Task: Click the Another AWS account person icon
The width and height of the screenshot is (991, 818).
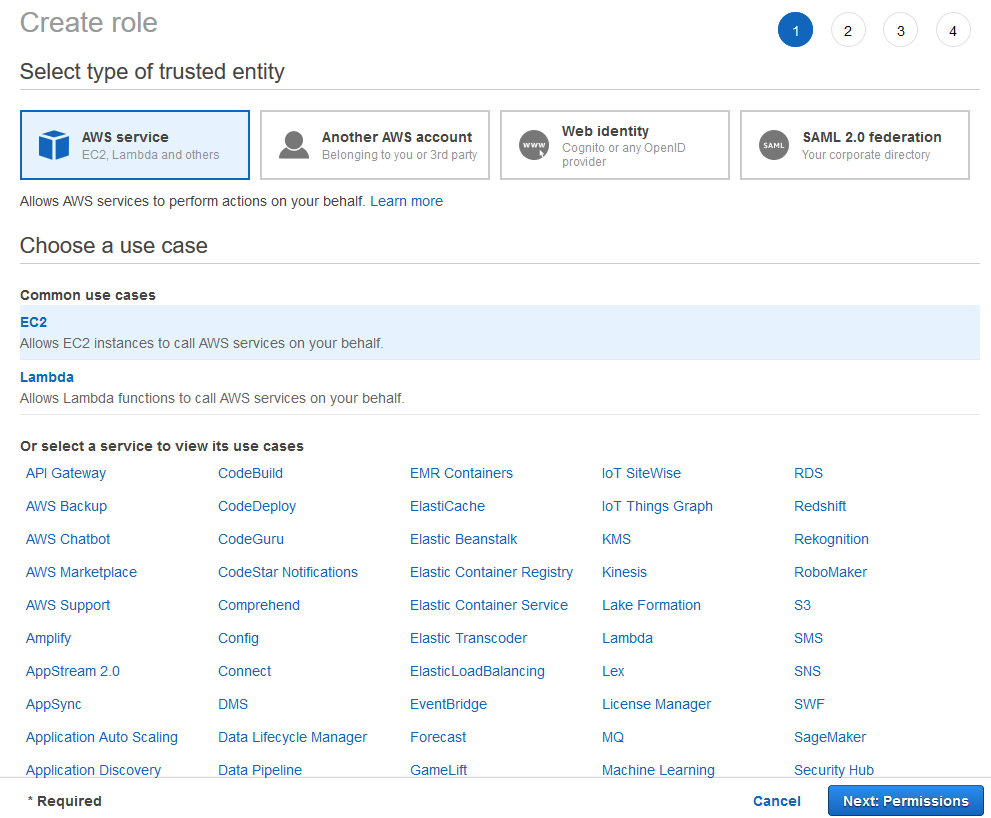Action: [x=294, y=145]
